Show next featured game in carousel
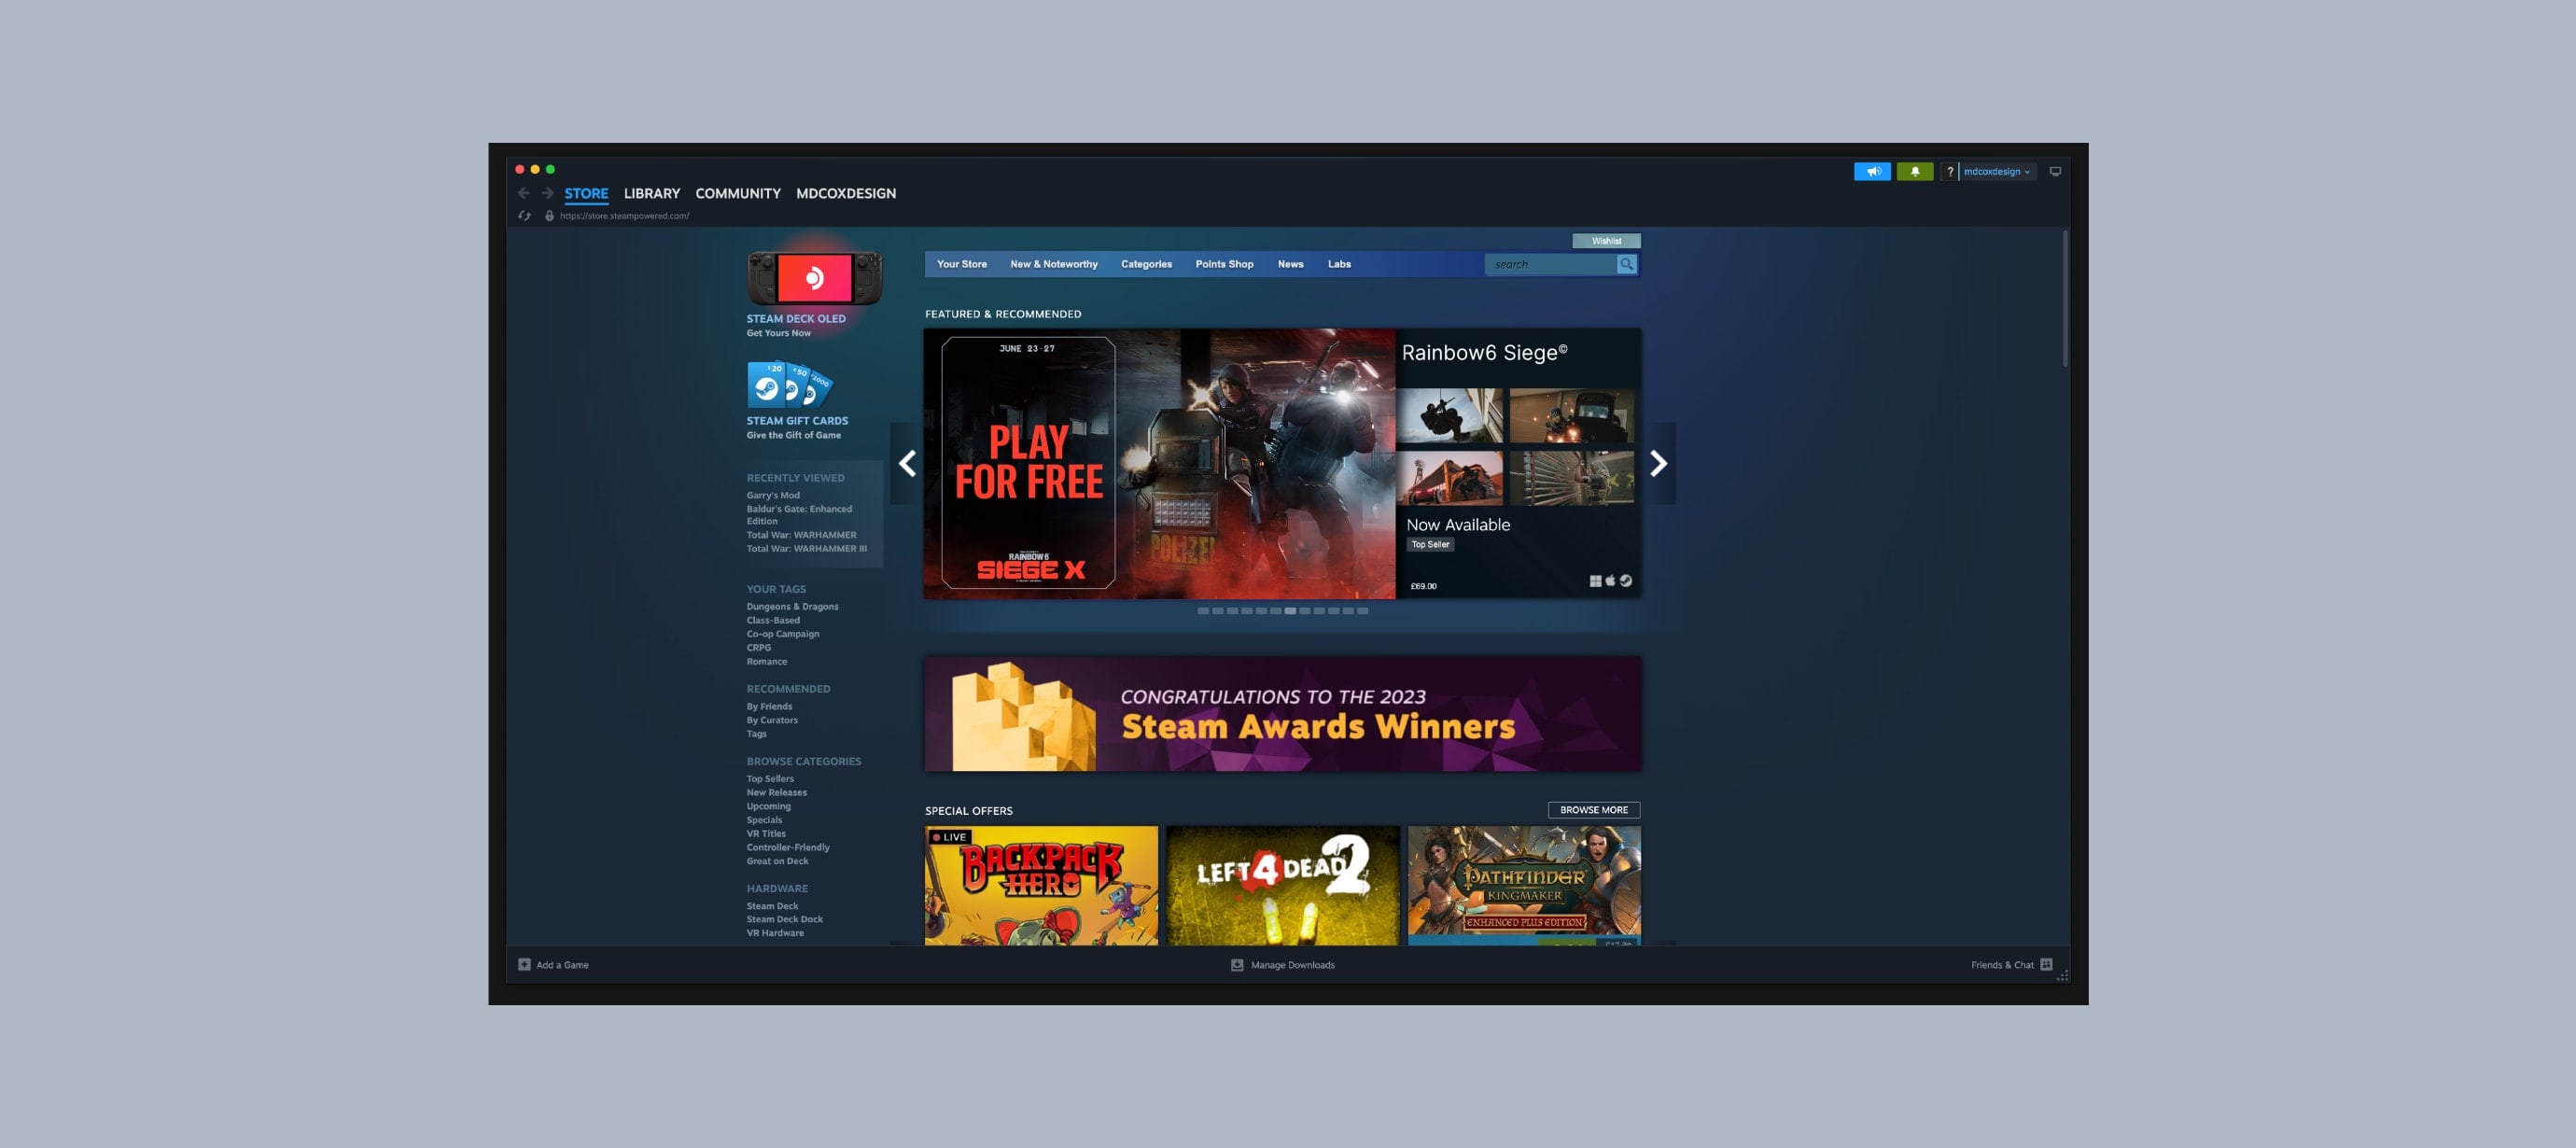2576x1148 pixels. 1658,463
